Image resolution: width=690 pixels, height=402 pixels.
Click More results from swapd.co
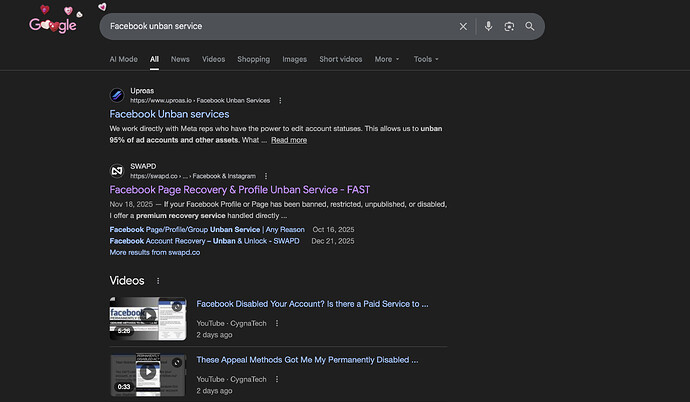point(154,252)
